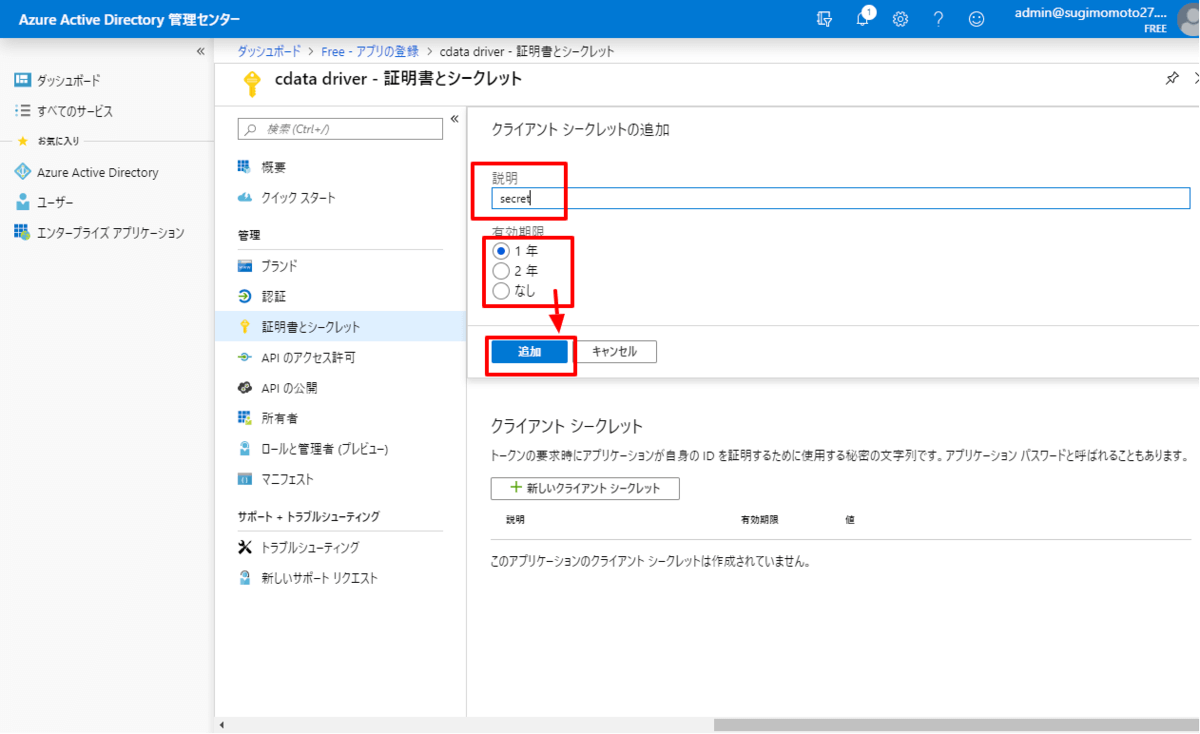This screenshot has height=734, width=1200.
Task: Collapse the app registration menu blade
Action: click(454, 119)
